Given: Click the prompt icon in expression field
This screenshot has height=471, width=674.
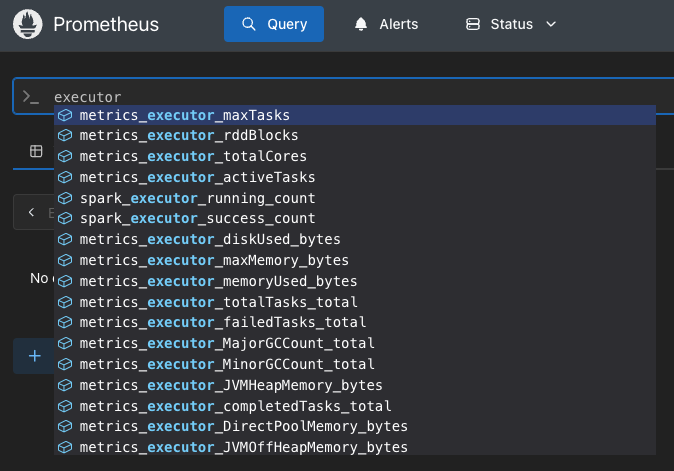Looking at the screenshot, I should [31, 97].
